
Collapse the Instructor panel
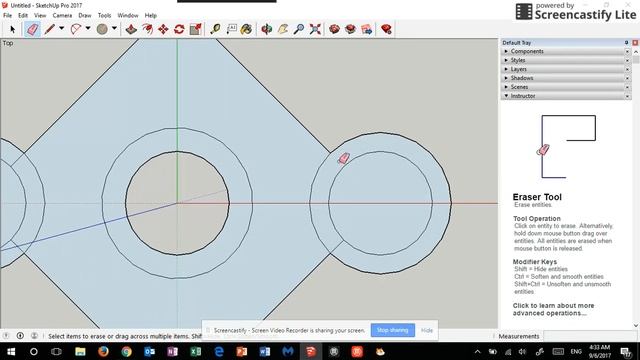[506, 96]
